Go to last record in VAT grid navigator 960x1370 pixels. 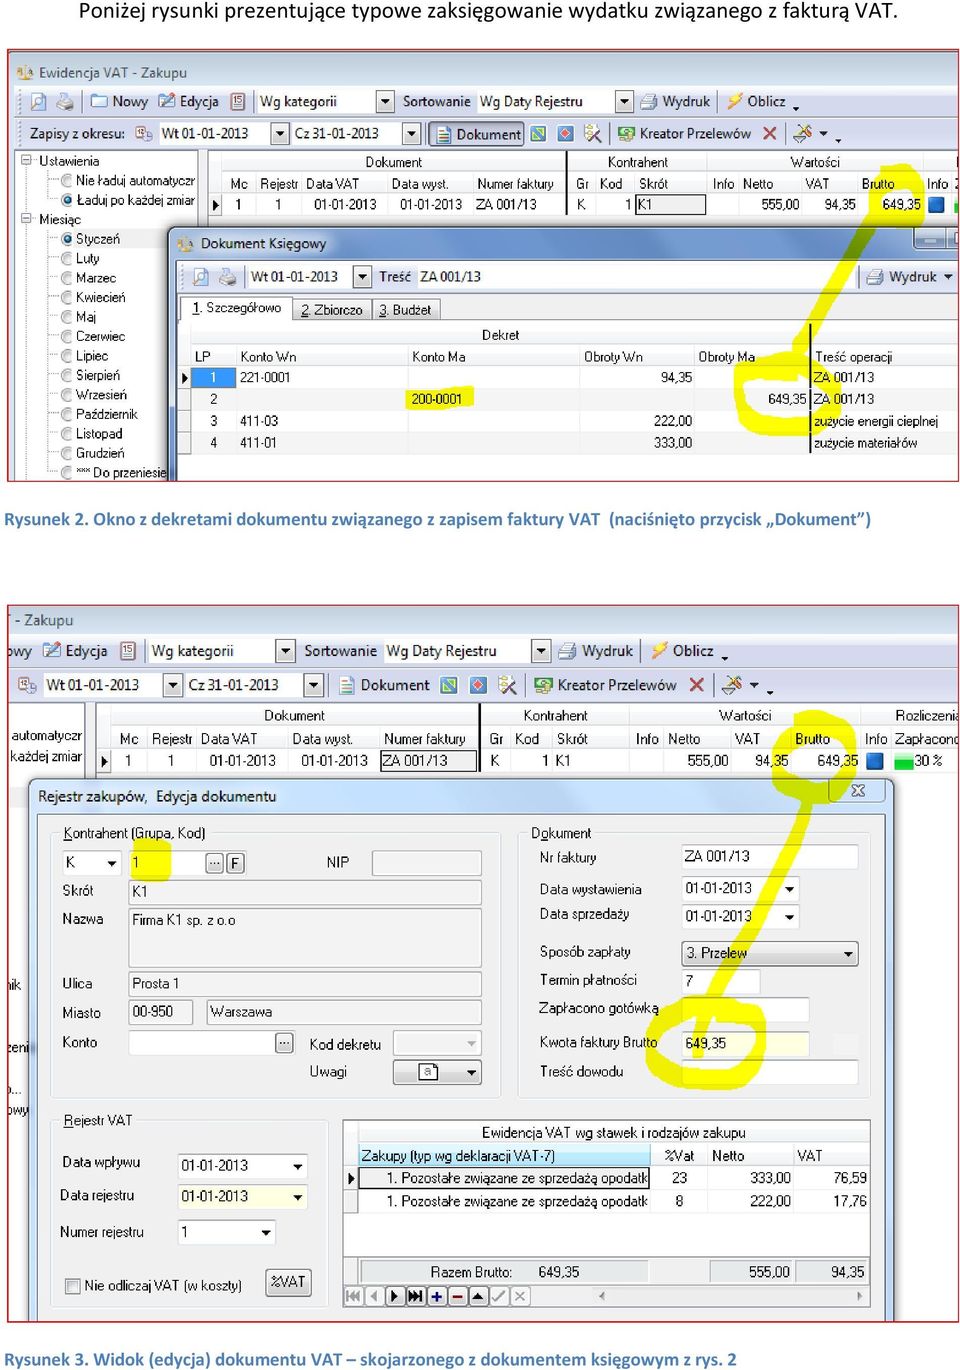415,1296
